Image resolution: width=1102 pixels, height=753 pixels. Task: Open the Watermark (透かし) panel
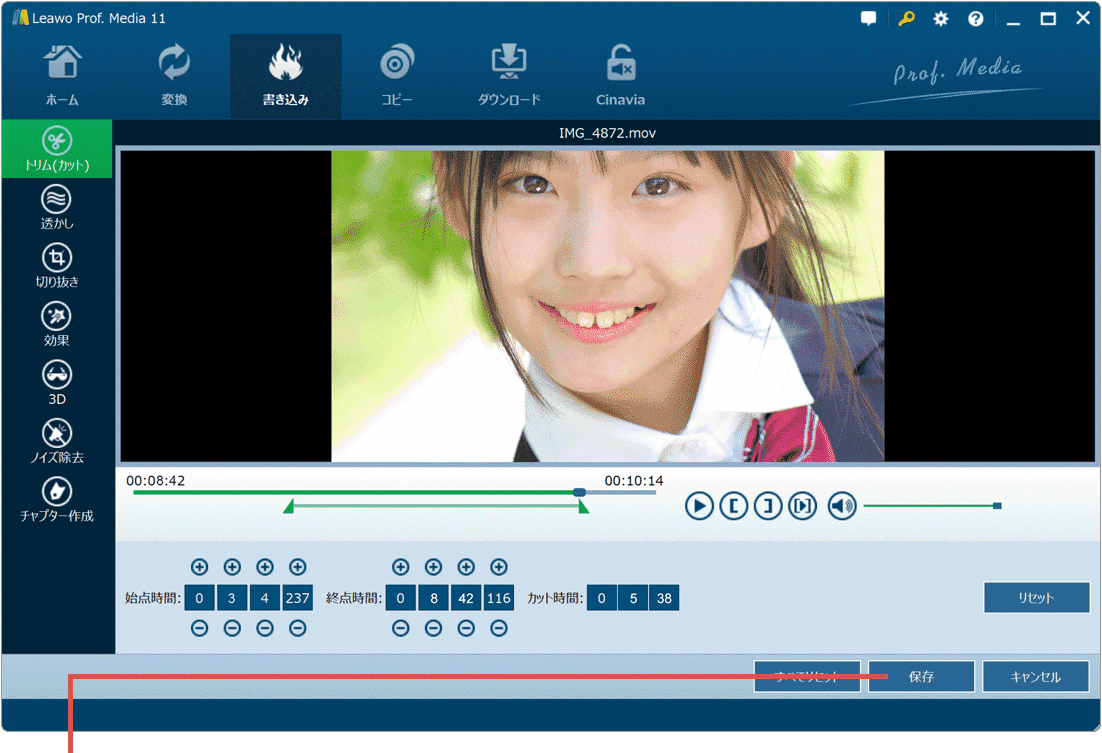[56, 207]
